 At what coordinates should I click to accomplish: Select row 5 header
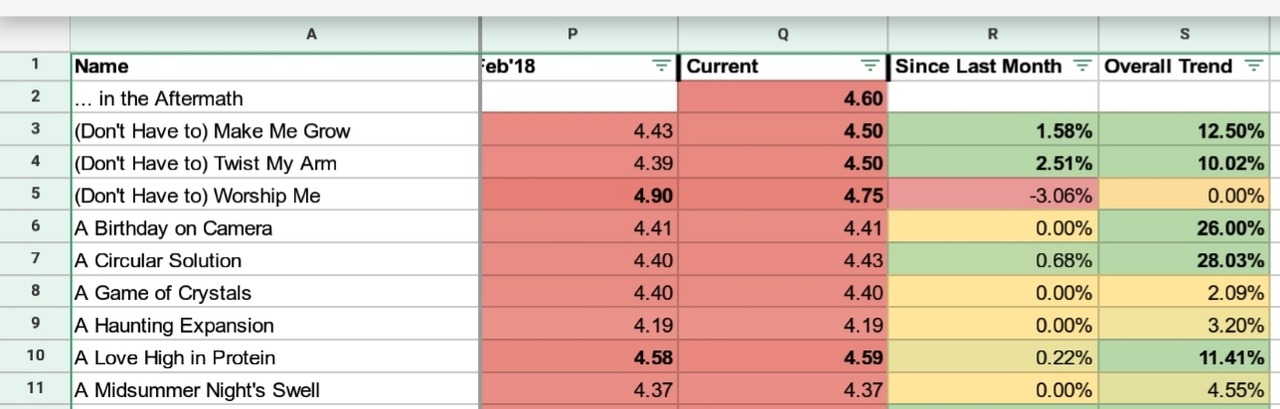pos(35,195)
